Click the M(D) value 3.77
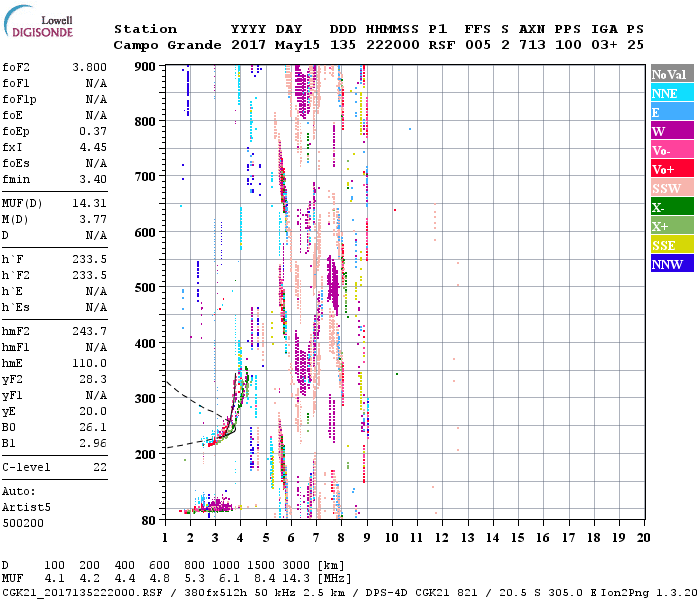700x600 pixels. (93, 219)
